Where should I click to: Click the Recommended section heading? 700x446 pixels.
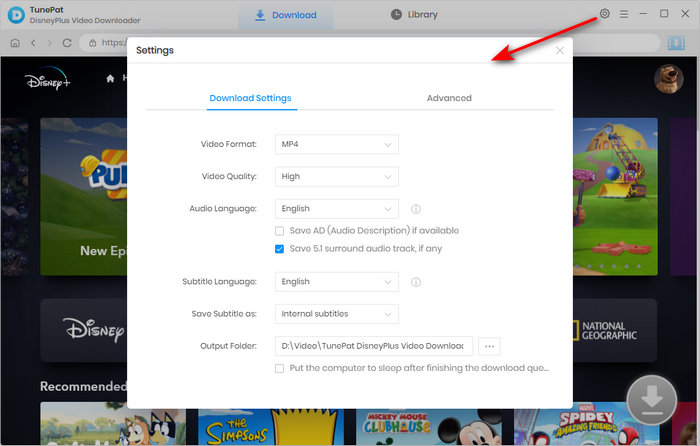[83, 386]
